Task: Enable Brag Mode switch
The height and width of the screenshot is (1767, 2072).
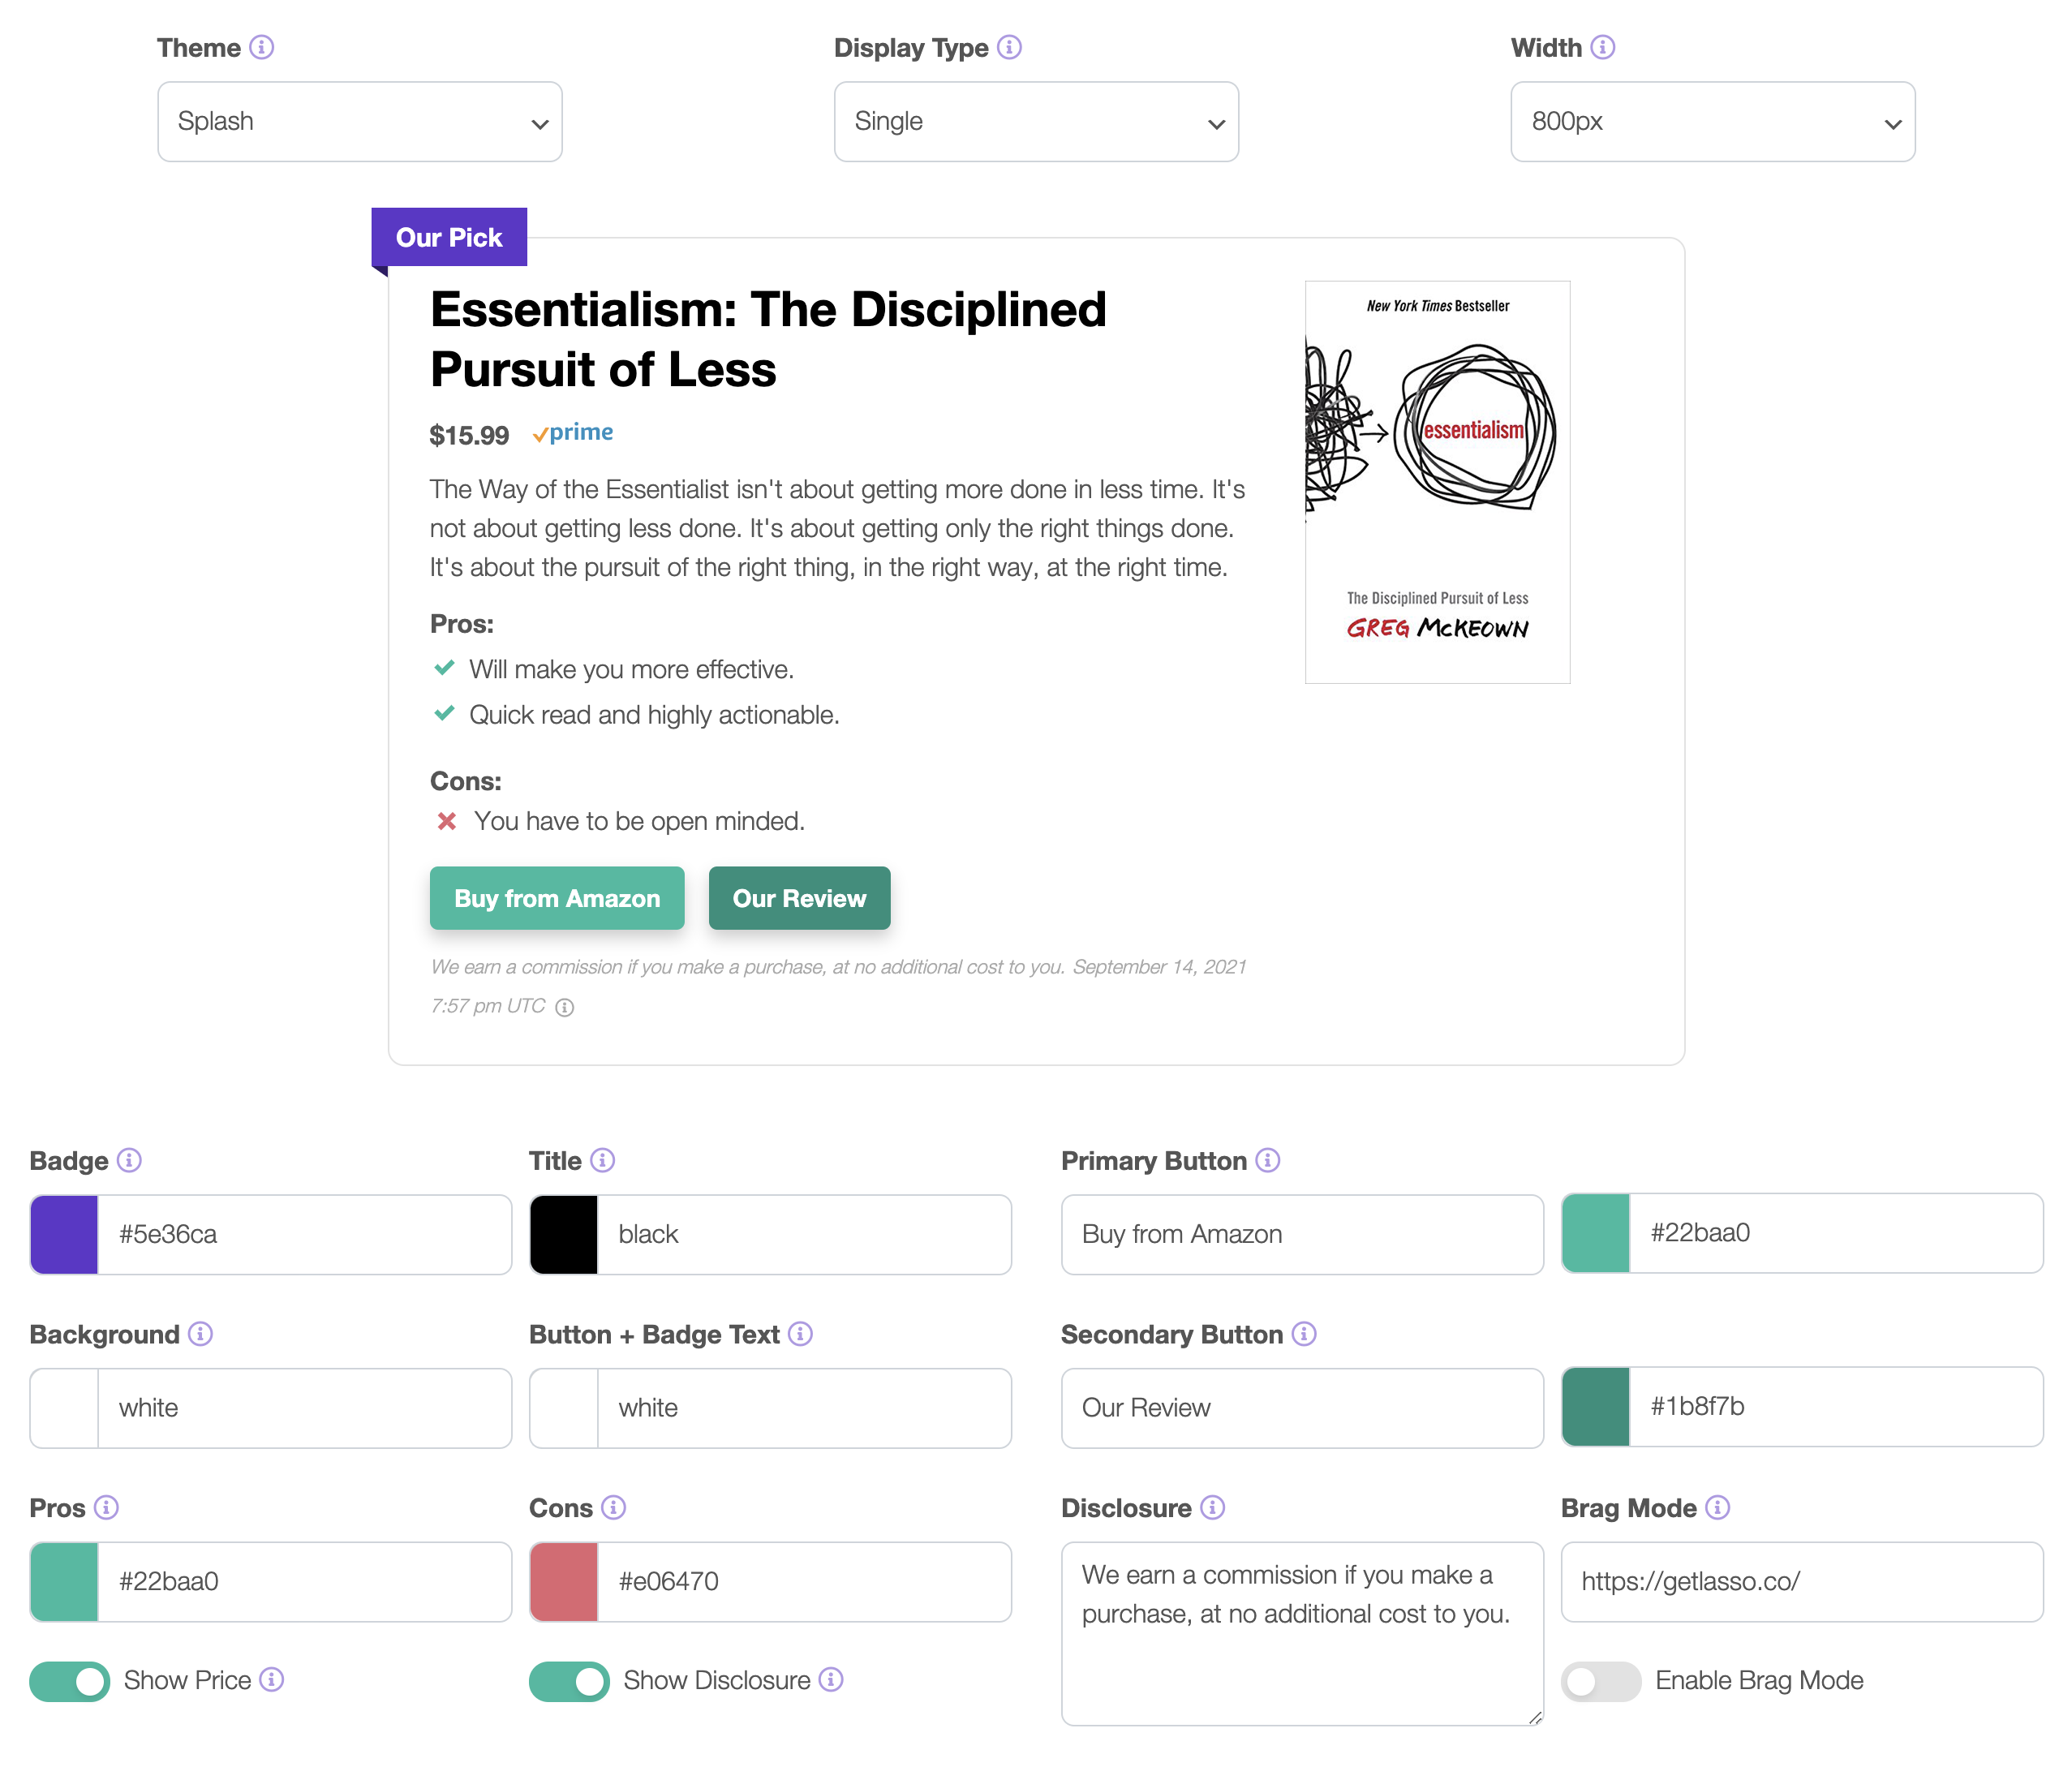Action: 1601,1681
